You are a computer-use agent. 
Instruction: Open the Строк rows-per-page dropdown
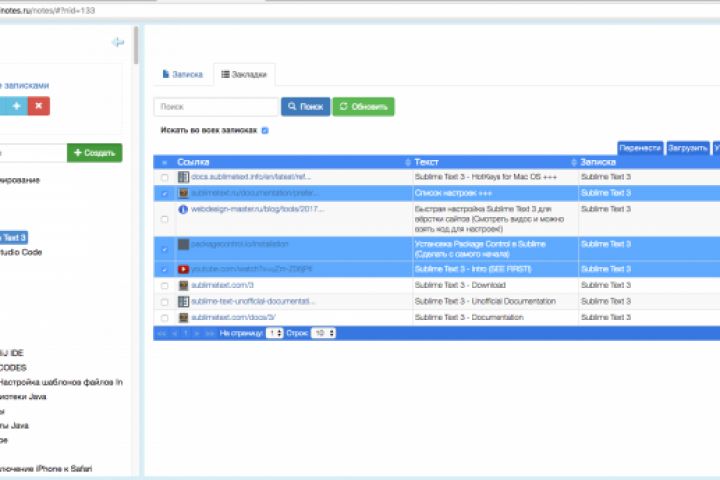(x=323, y=333)
